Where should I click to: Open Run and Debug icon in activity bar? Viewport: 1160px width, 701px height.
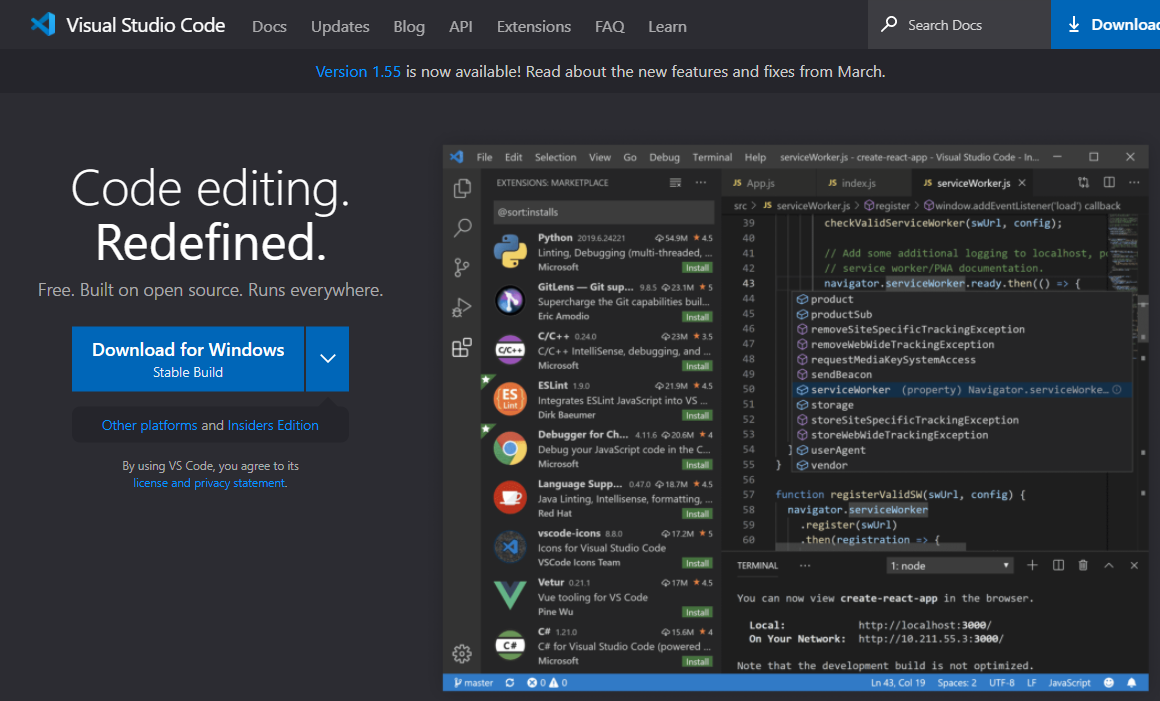(462, 307)
